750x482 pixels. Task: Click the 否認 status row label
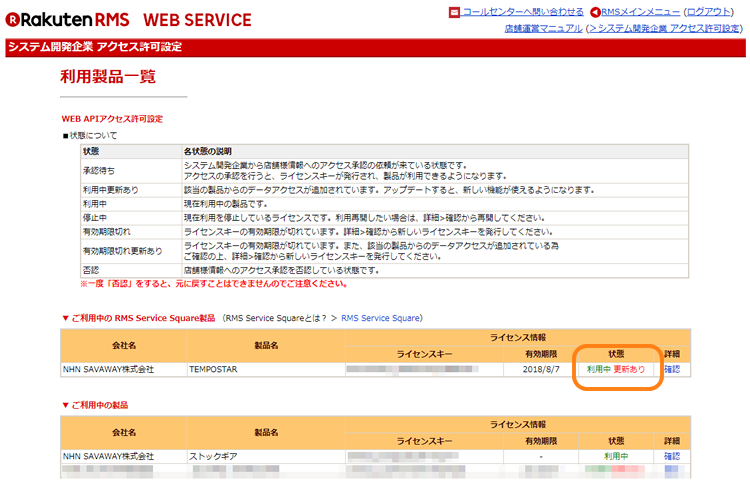pos(91,270)
